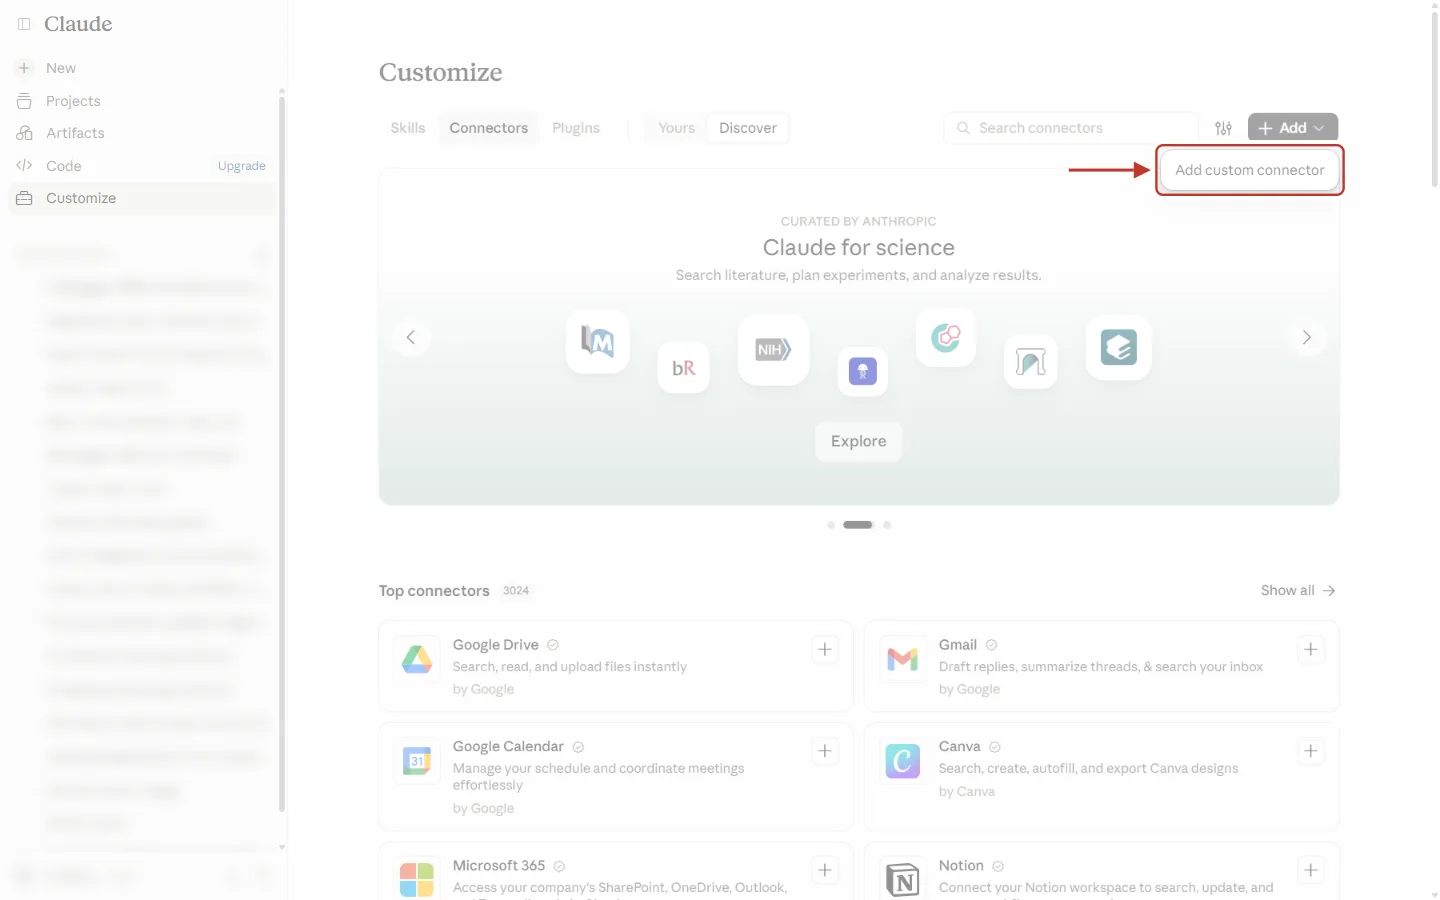Choose Add custom connector from the menu

[1250, 170]
